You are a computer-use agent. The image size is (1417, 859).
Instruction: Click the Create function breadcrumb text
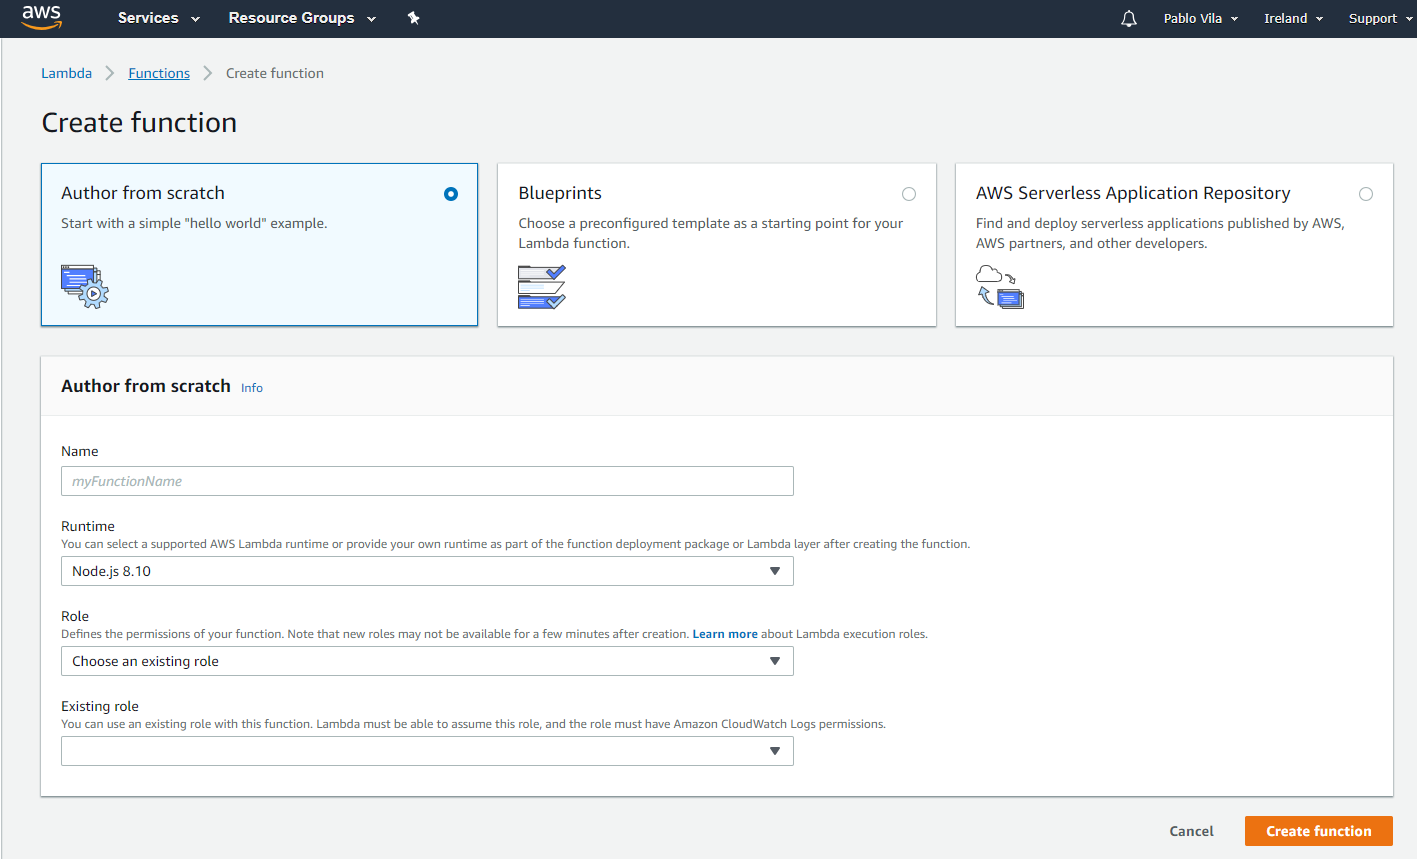tap(275, 73)
